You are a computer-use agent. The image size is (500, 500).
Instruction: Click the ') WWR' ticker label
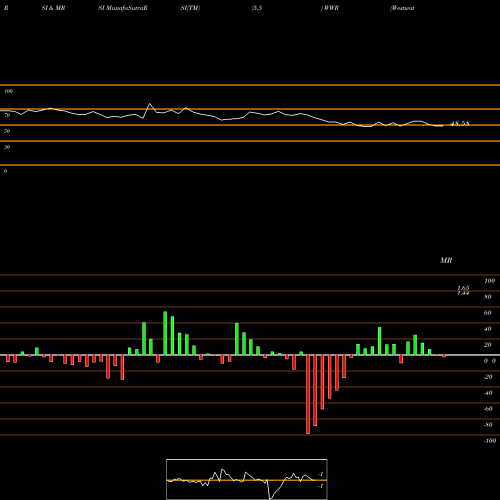(329, 8)
